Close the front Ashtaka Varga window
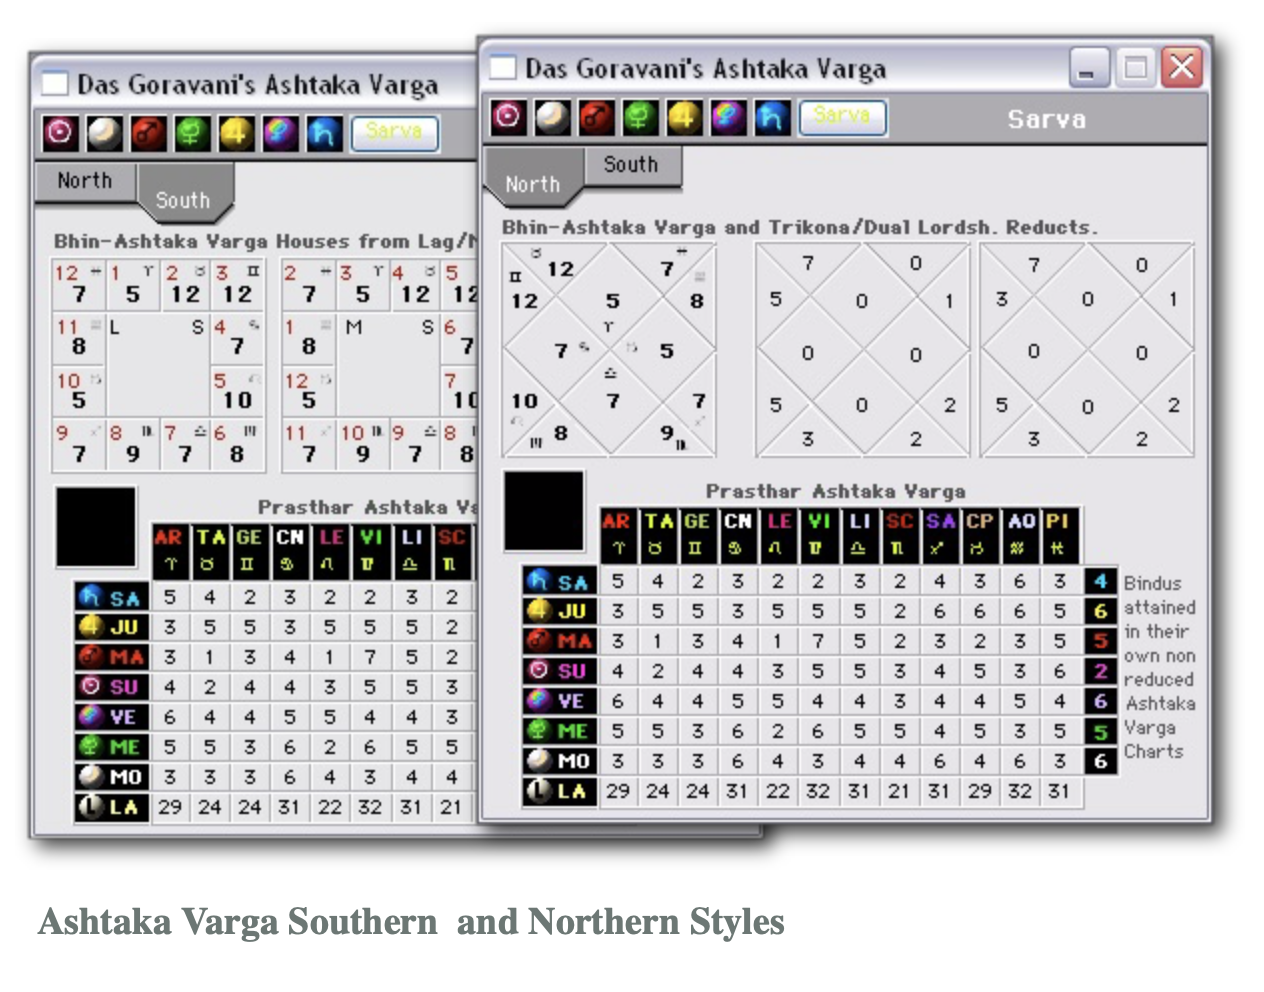The image size is (1264, 992). (1181, 68)
